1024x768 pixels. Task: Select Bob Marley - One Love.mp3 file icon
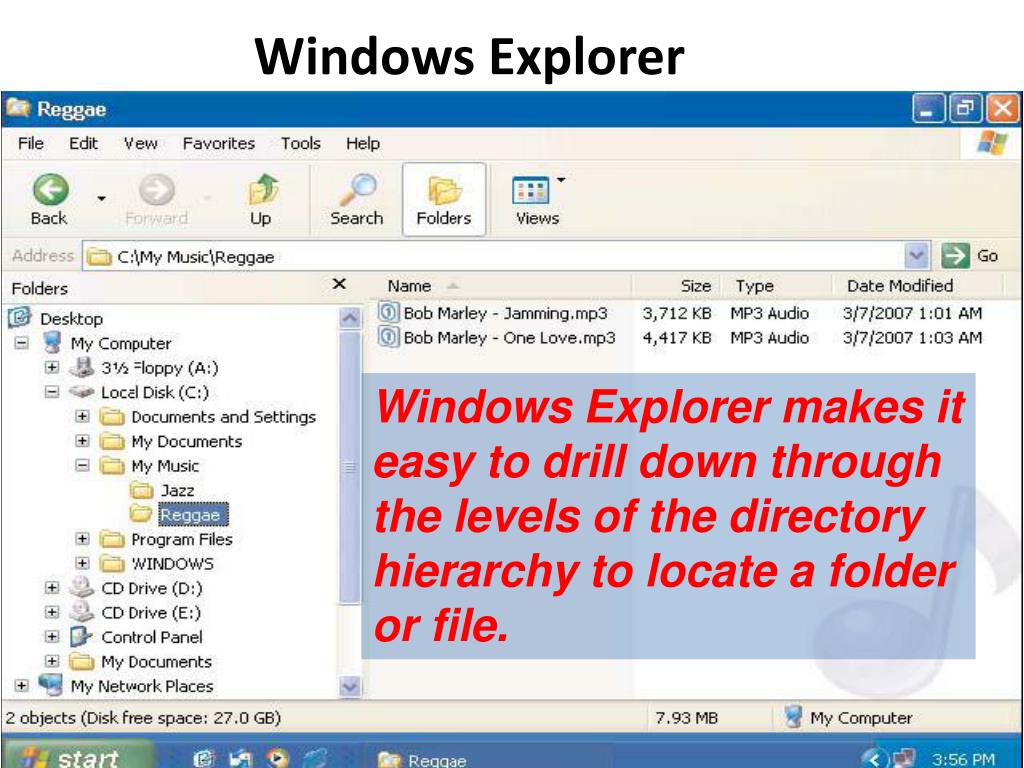(x=388, y=337)
